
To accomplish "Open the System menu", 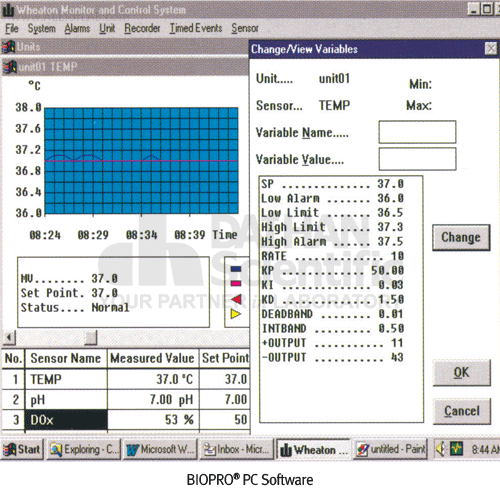I will 42,28.
